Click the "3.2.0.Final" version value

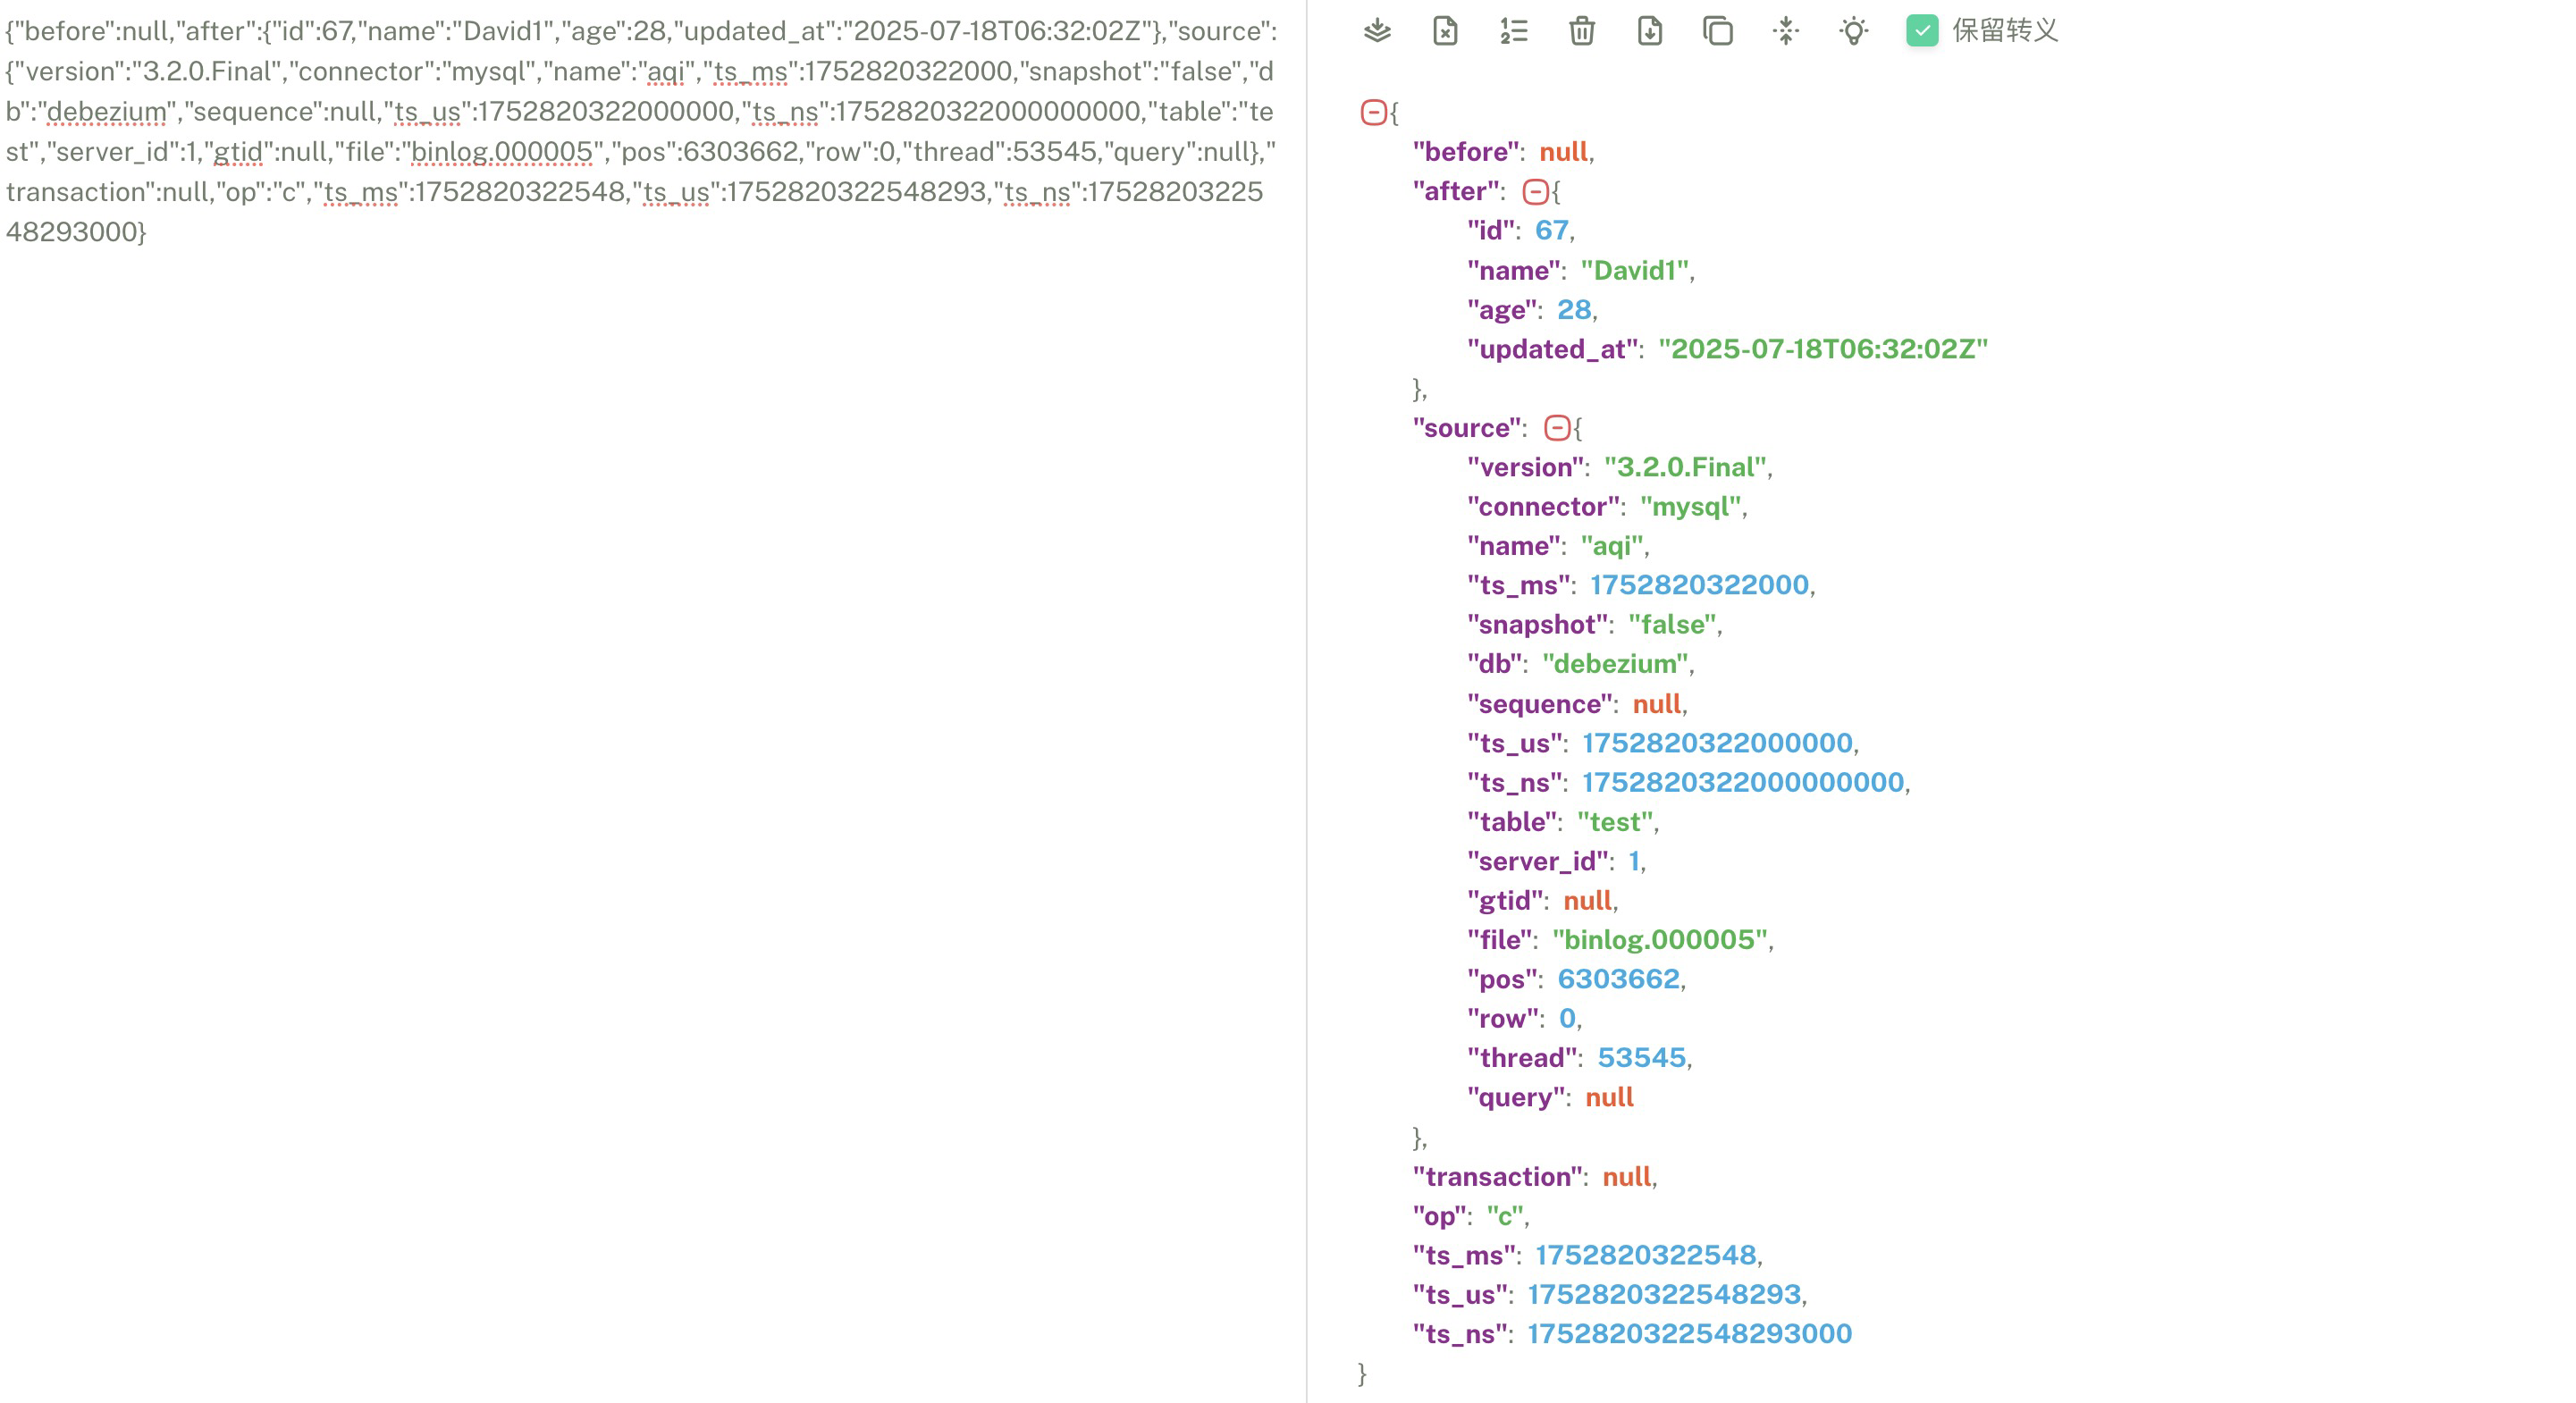click(1685, 467)
